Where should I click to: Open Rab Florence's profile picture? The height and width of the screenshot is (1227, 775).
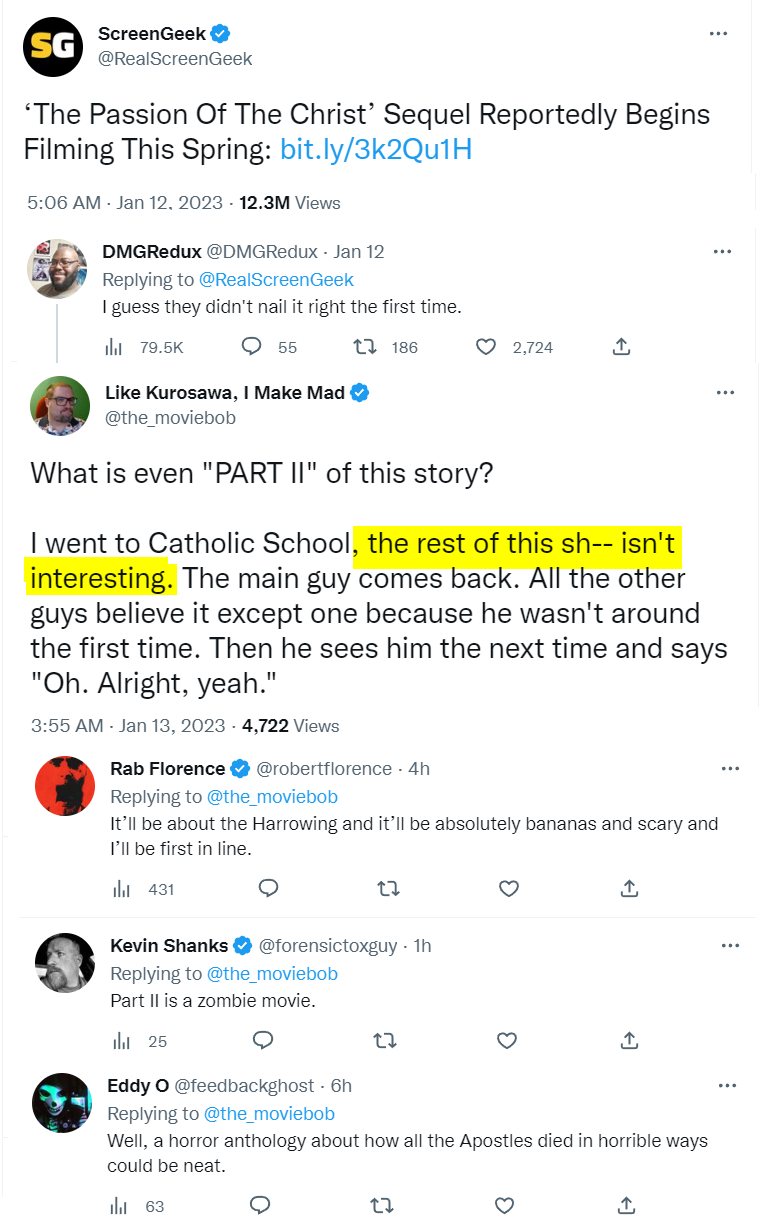[65, 786]
